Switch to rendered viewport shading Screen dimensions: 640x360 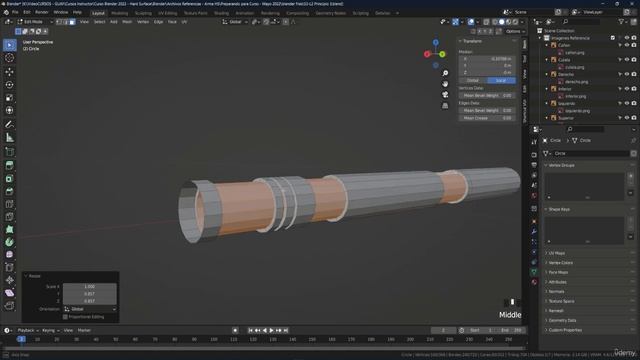[x=515, y=22]
